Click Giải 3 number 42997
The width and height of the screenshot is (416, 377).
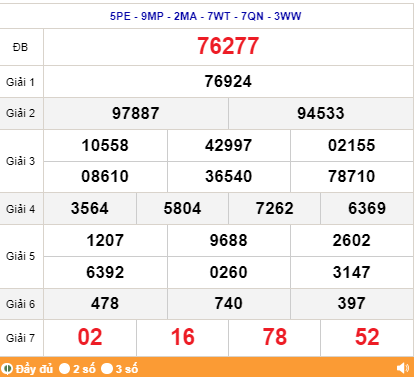228,146
